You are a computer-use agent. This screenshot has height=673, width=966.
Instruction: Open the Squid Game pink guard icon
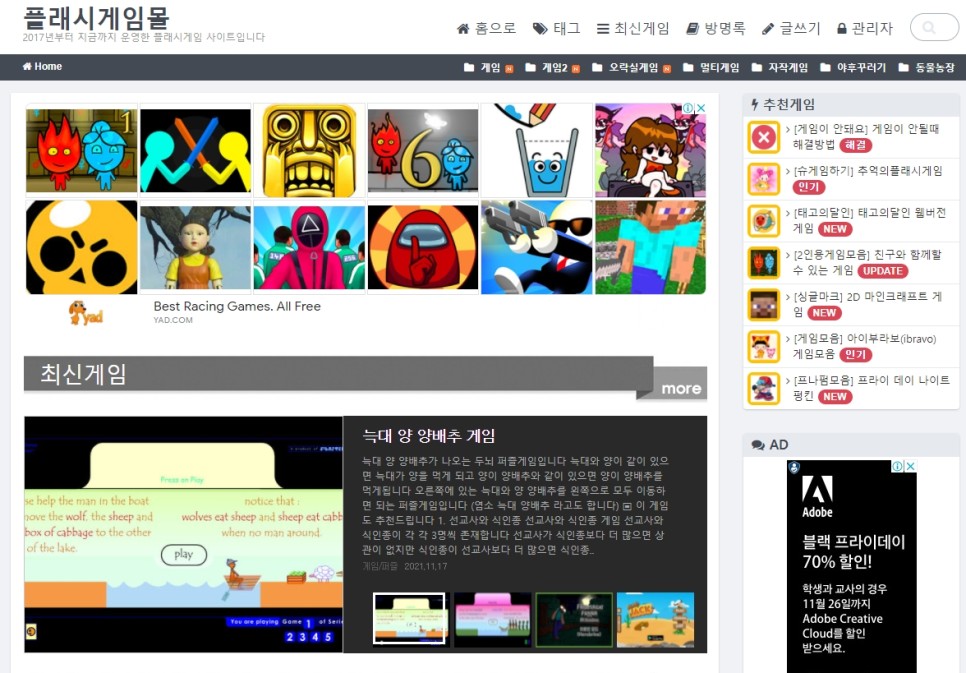(309, 247)
